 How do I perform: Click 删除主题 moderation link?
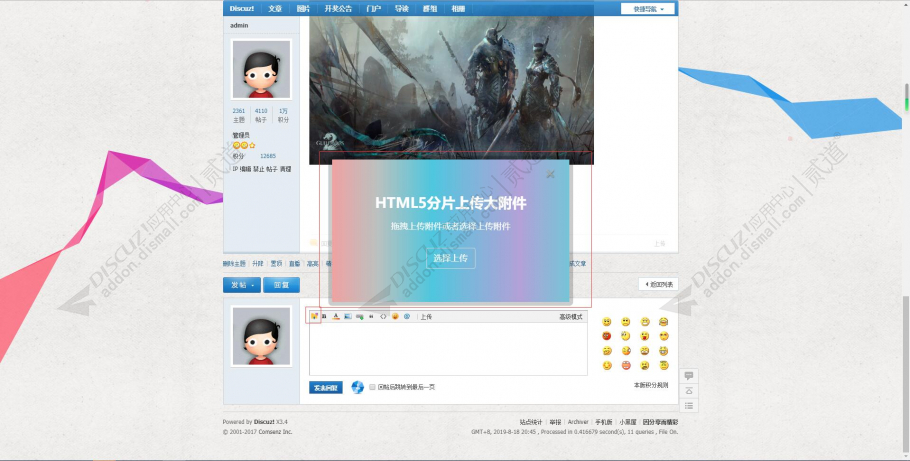(234, 264)
